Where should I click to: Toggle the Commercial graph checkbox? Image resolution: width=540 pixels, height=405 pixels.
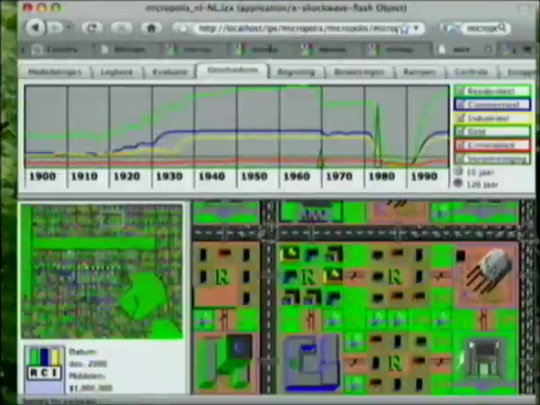click(x=460, y=105)
